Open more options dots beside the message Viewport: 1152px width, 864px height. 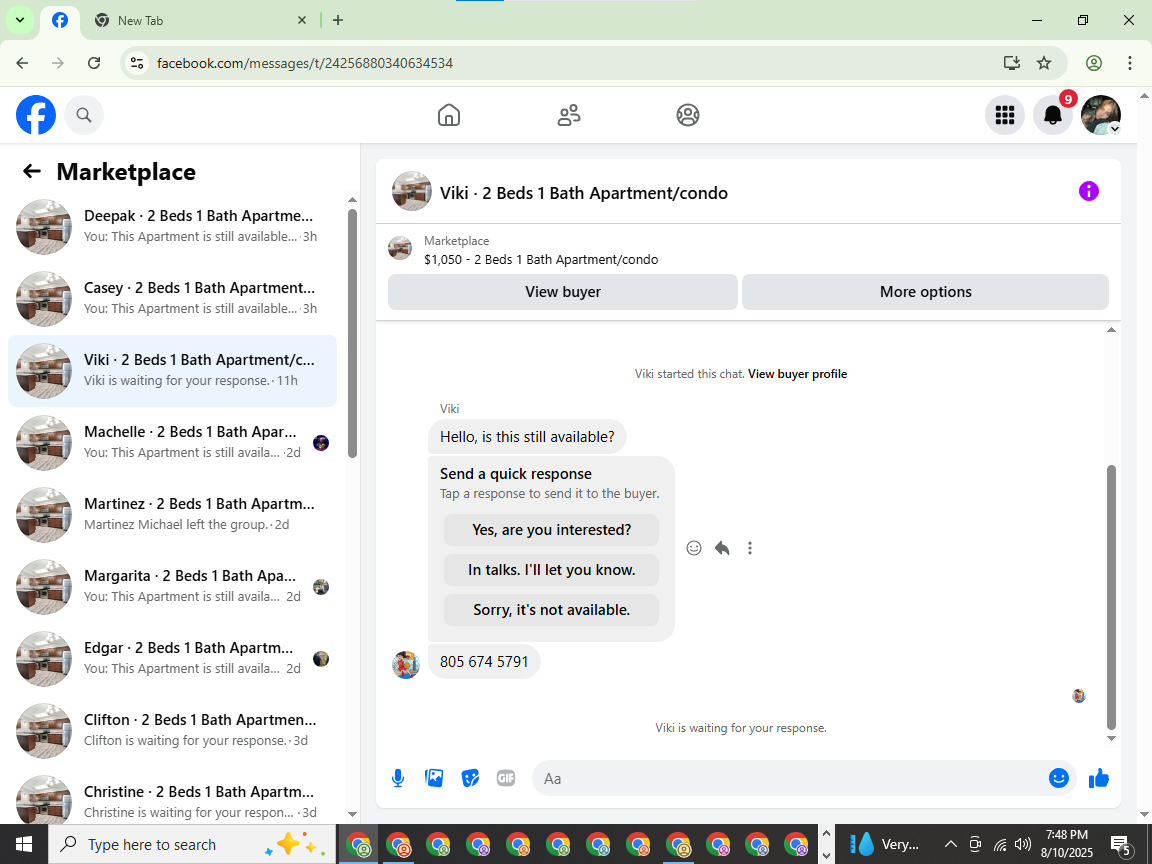[x=749, y=548]
